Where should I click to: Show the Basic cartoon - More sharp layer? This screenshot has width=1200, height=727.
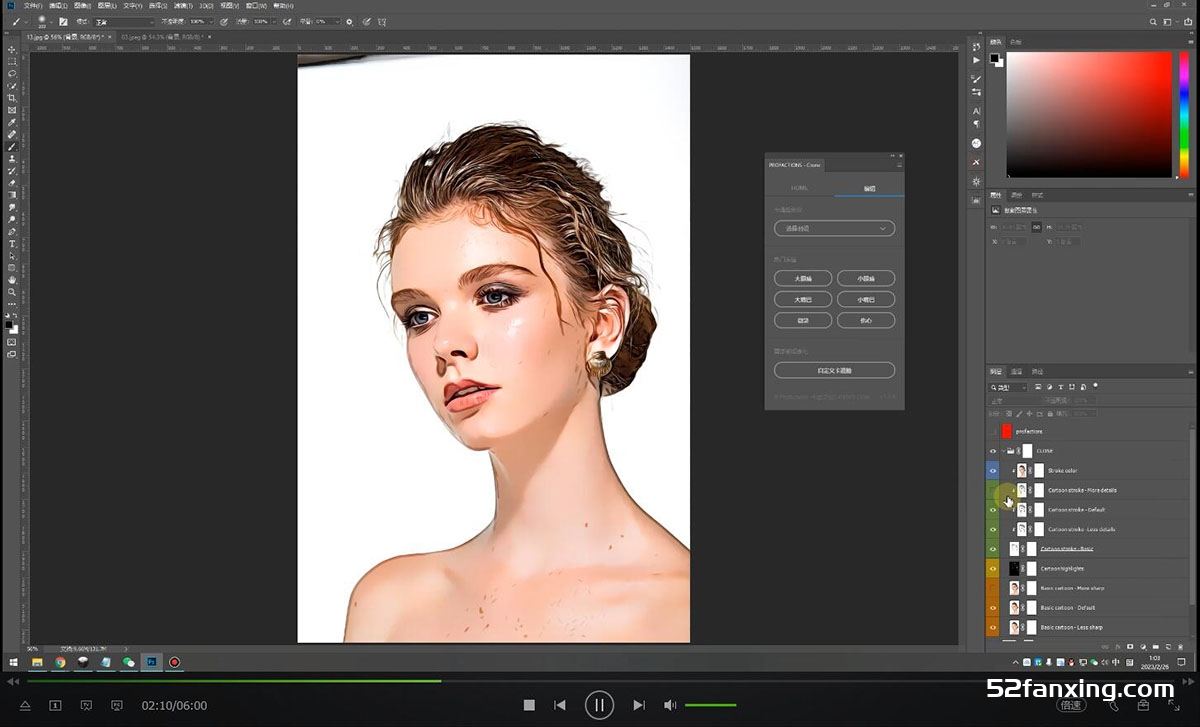coord(993,588)
